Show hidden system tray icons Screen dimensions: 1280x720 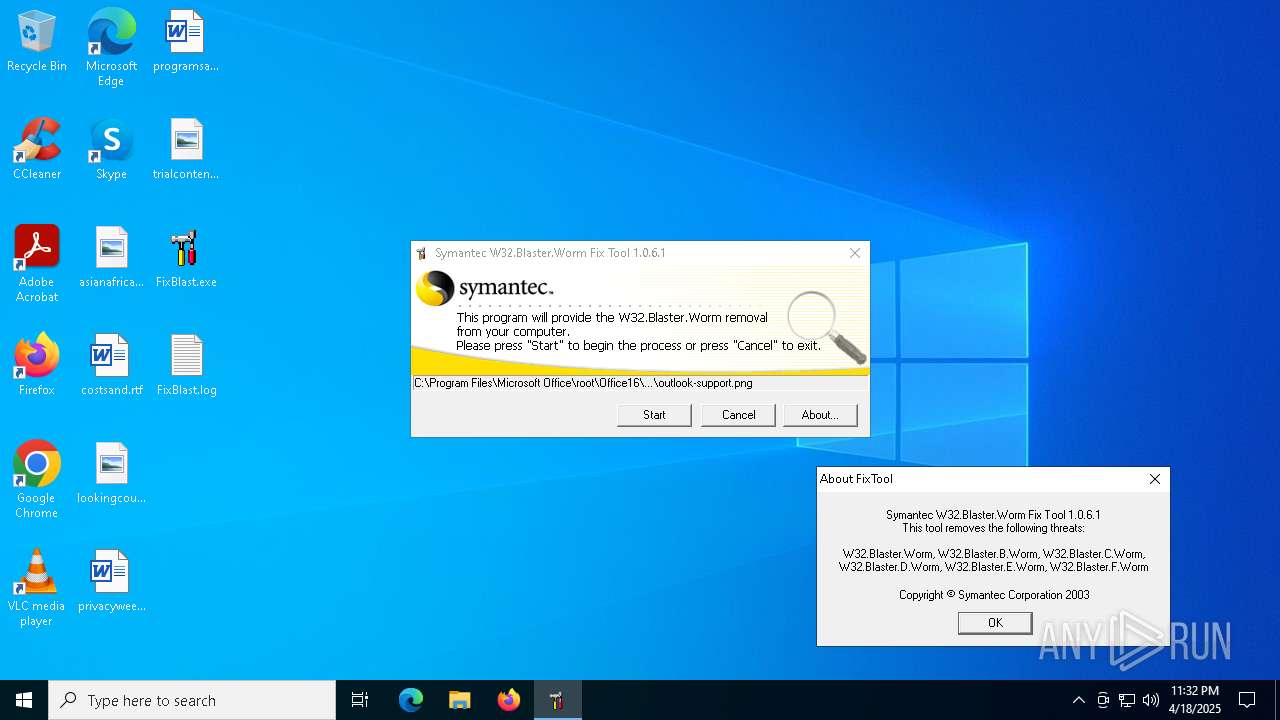tap(1078, 700)
